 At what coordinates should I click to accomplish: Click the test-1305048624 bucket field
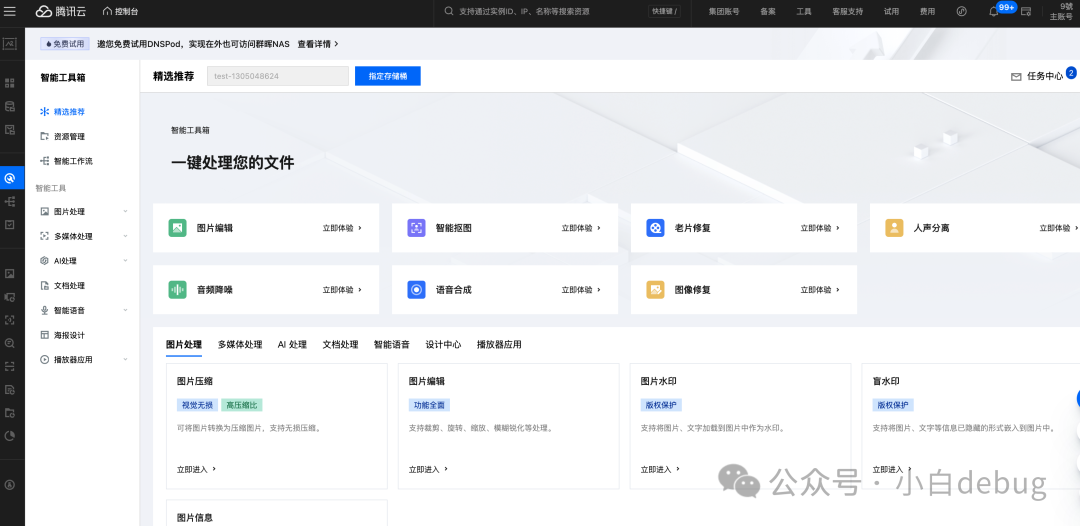278,76
